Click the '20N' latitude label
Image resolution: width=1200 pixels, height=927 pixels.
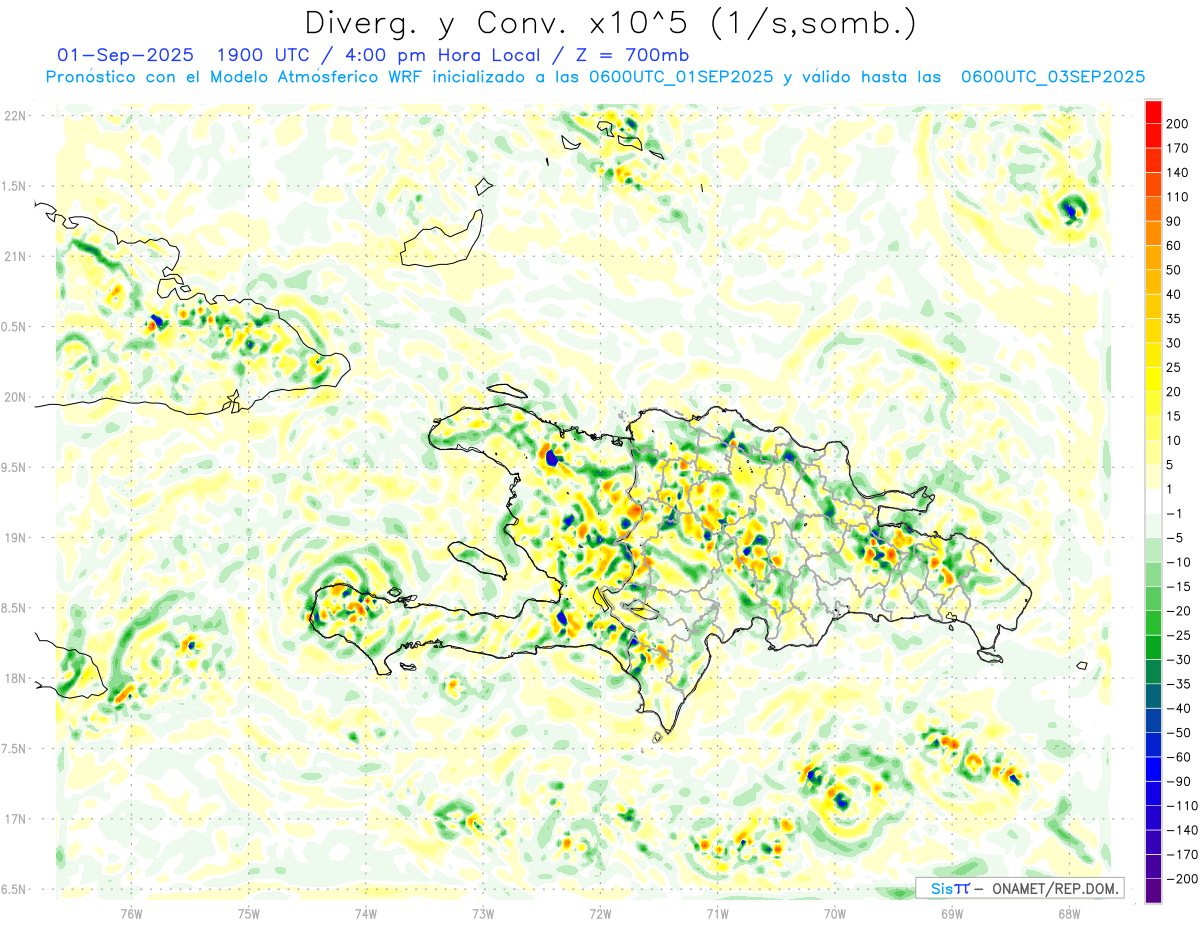click(15, 397)
